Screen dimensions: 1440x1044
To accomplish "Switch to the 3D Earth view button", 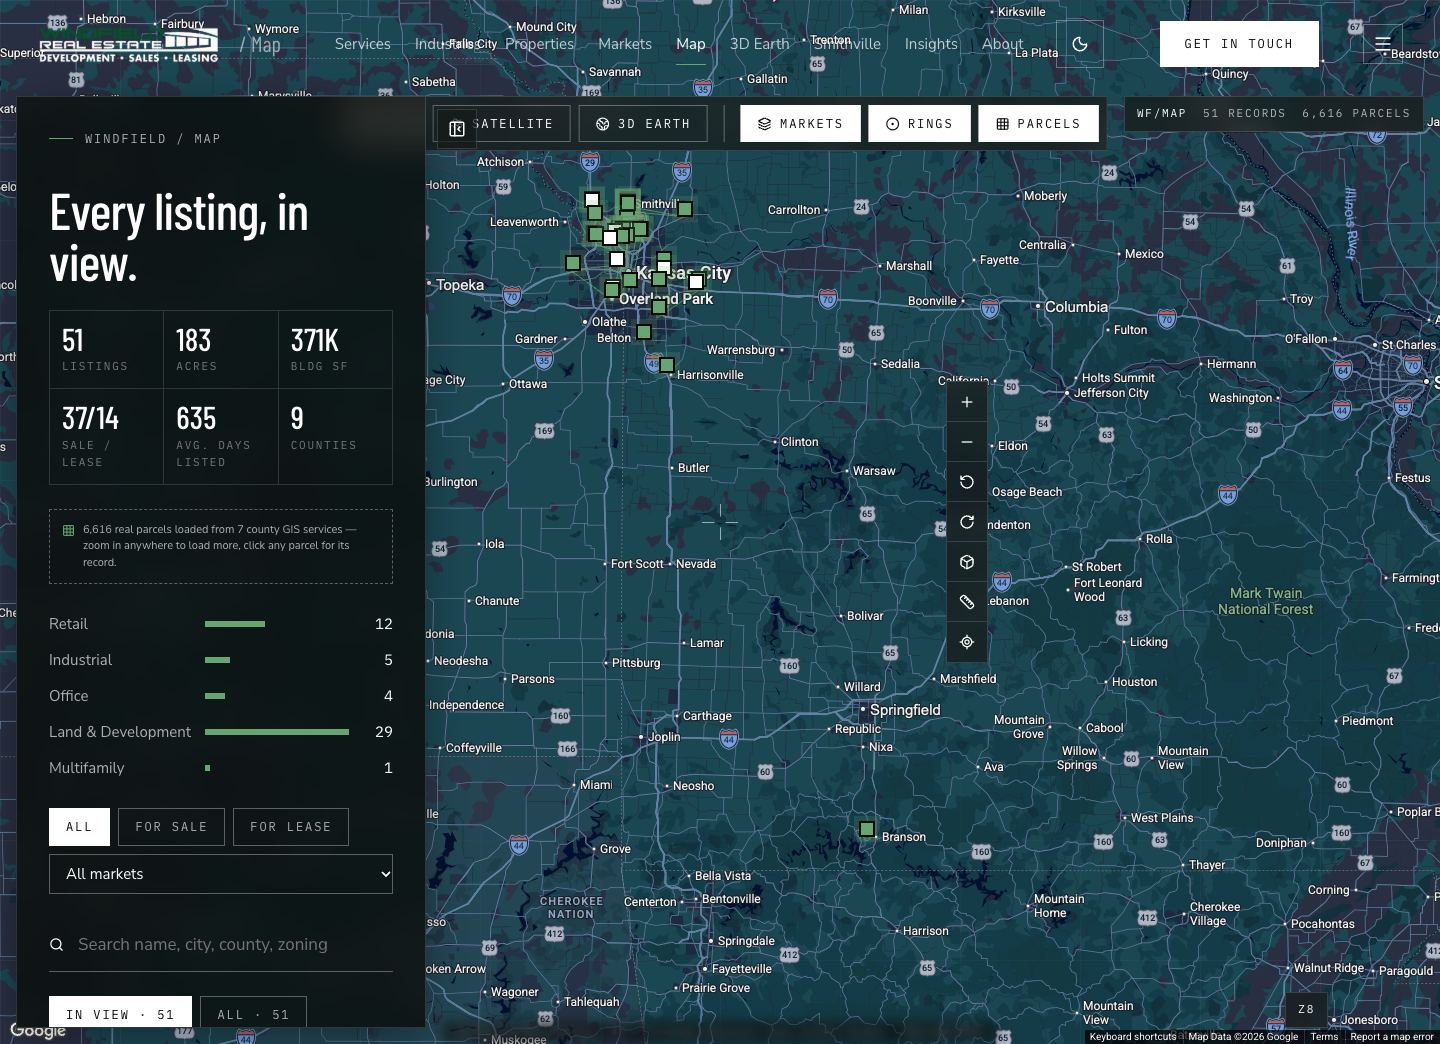I will point(643,124).
